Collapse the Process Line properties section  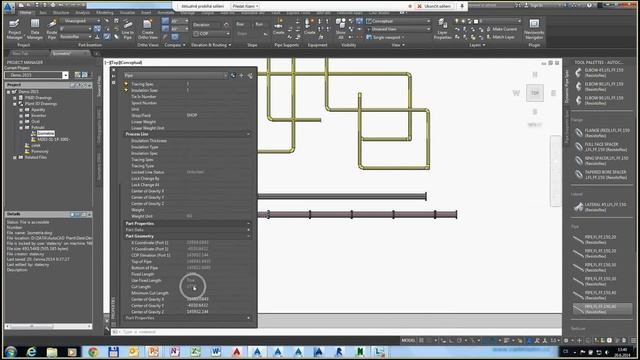pos(248,134)
